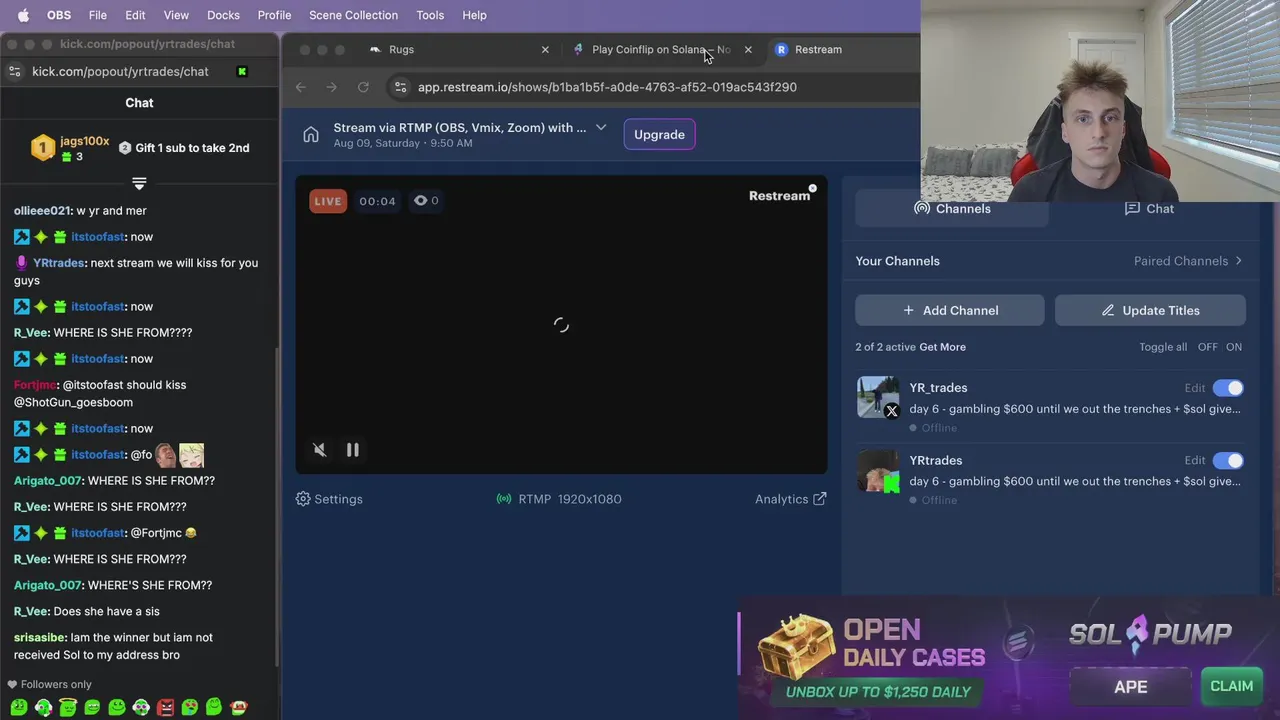Mute the Restream preview player

click(320, 450)
